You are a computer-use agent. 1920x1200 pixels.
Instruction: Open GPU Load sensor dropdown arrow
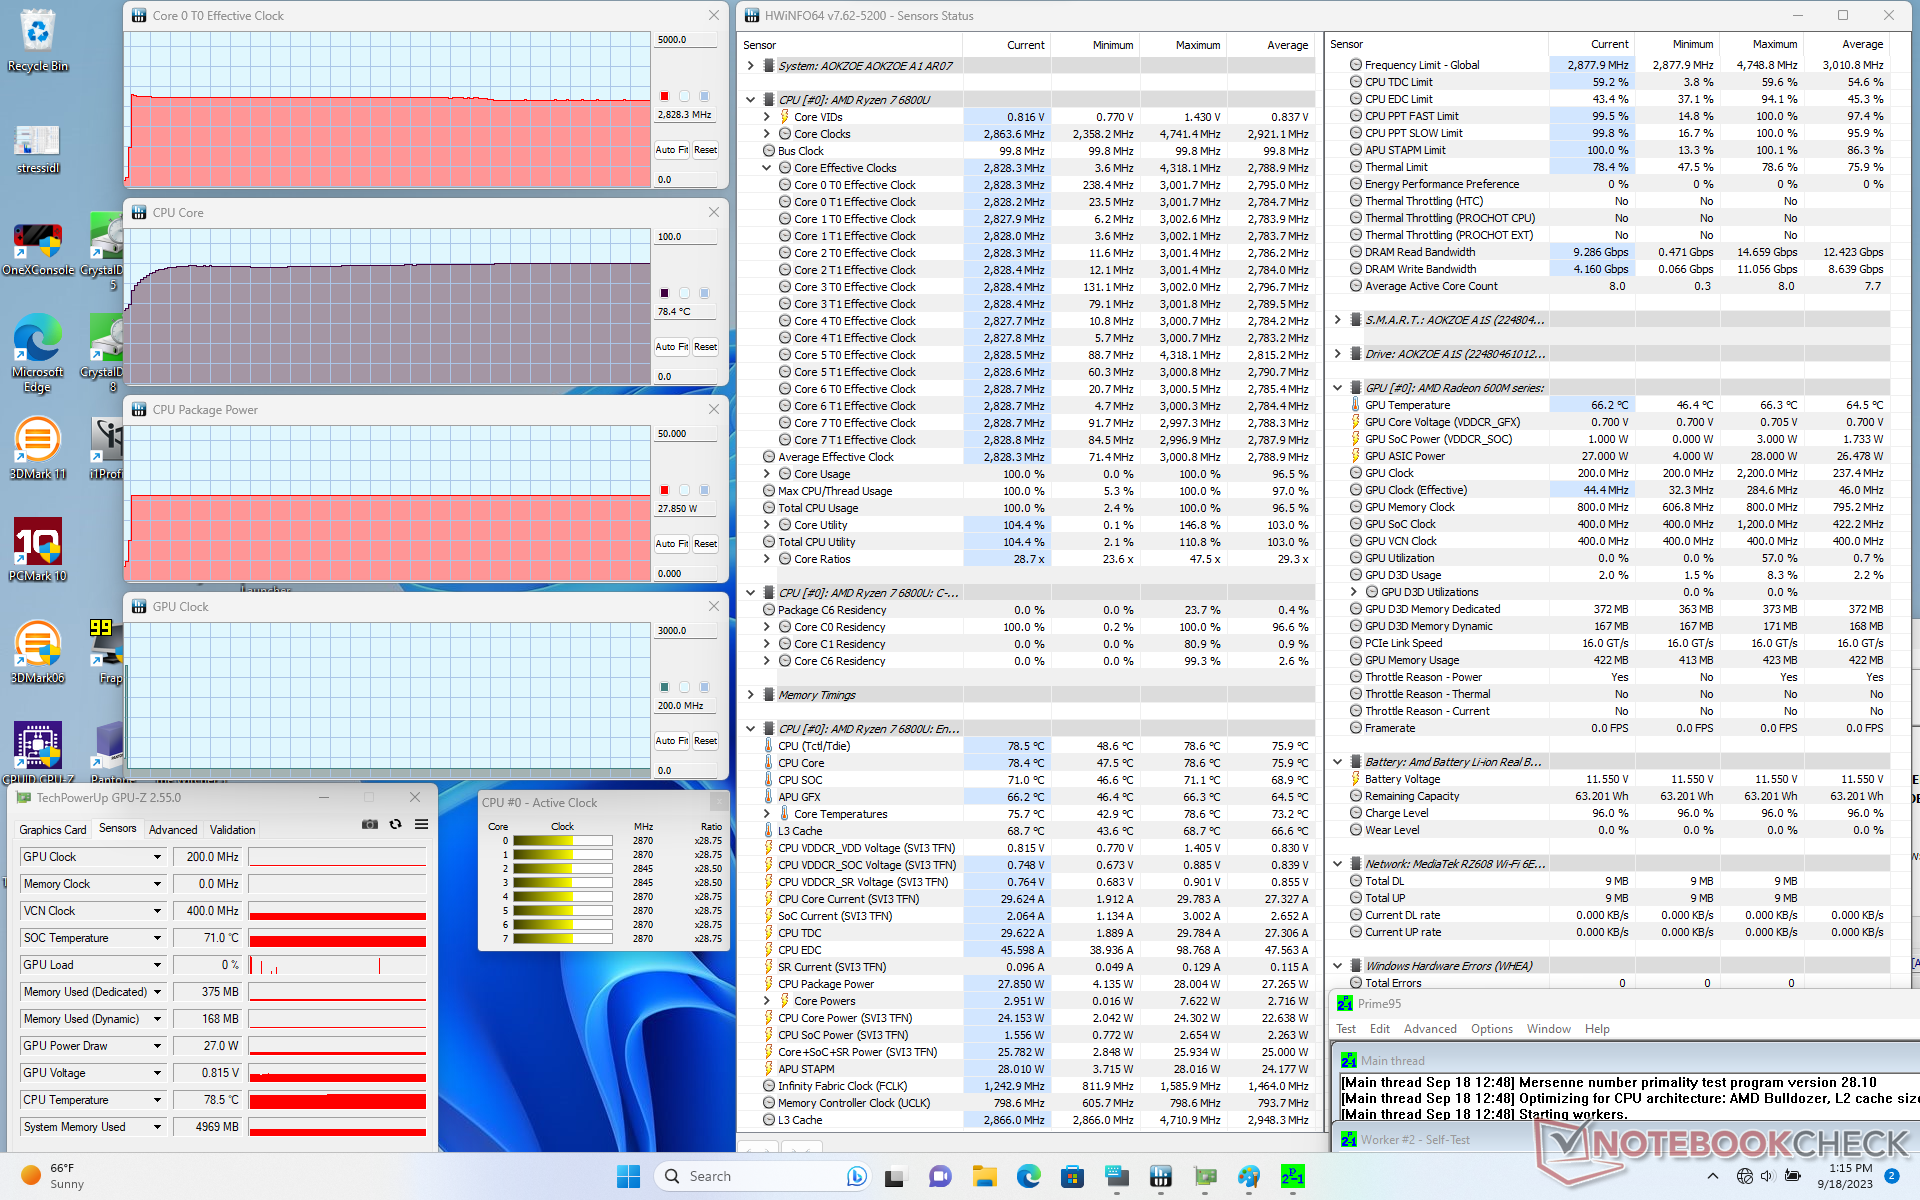(157, 965)
